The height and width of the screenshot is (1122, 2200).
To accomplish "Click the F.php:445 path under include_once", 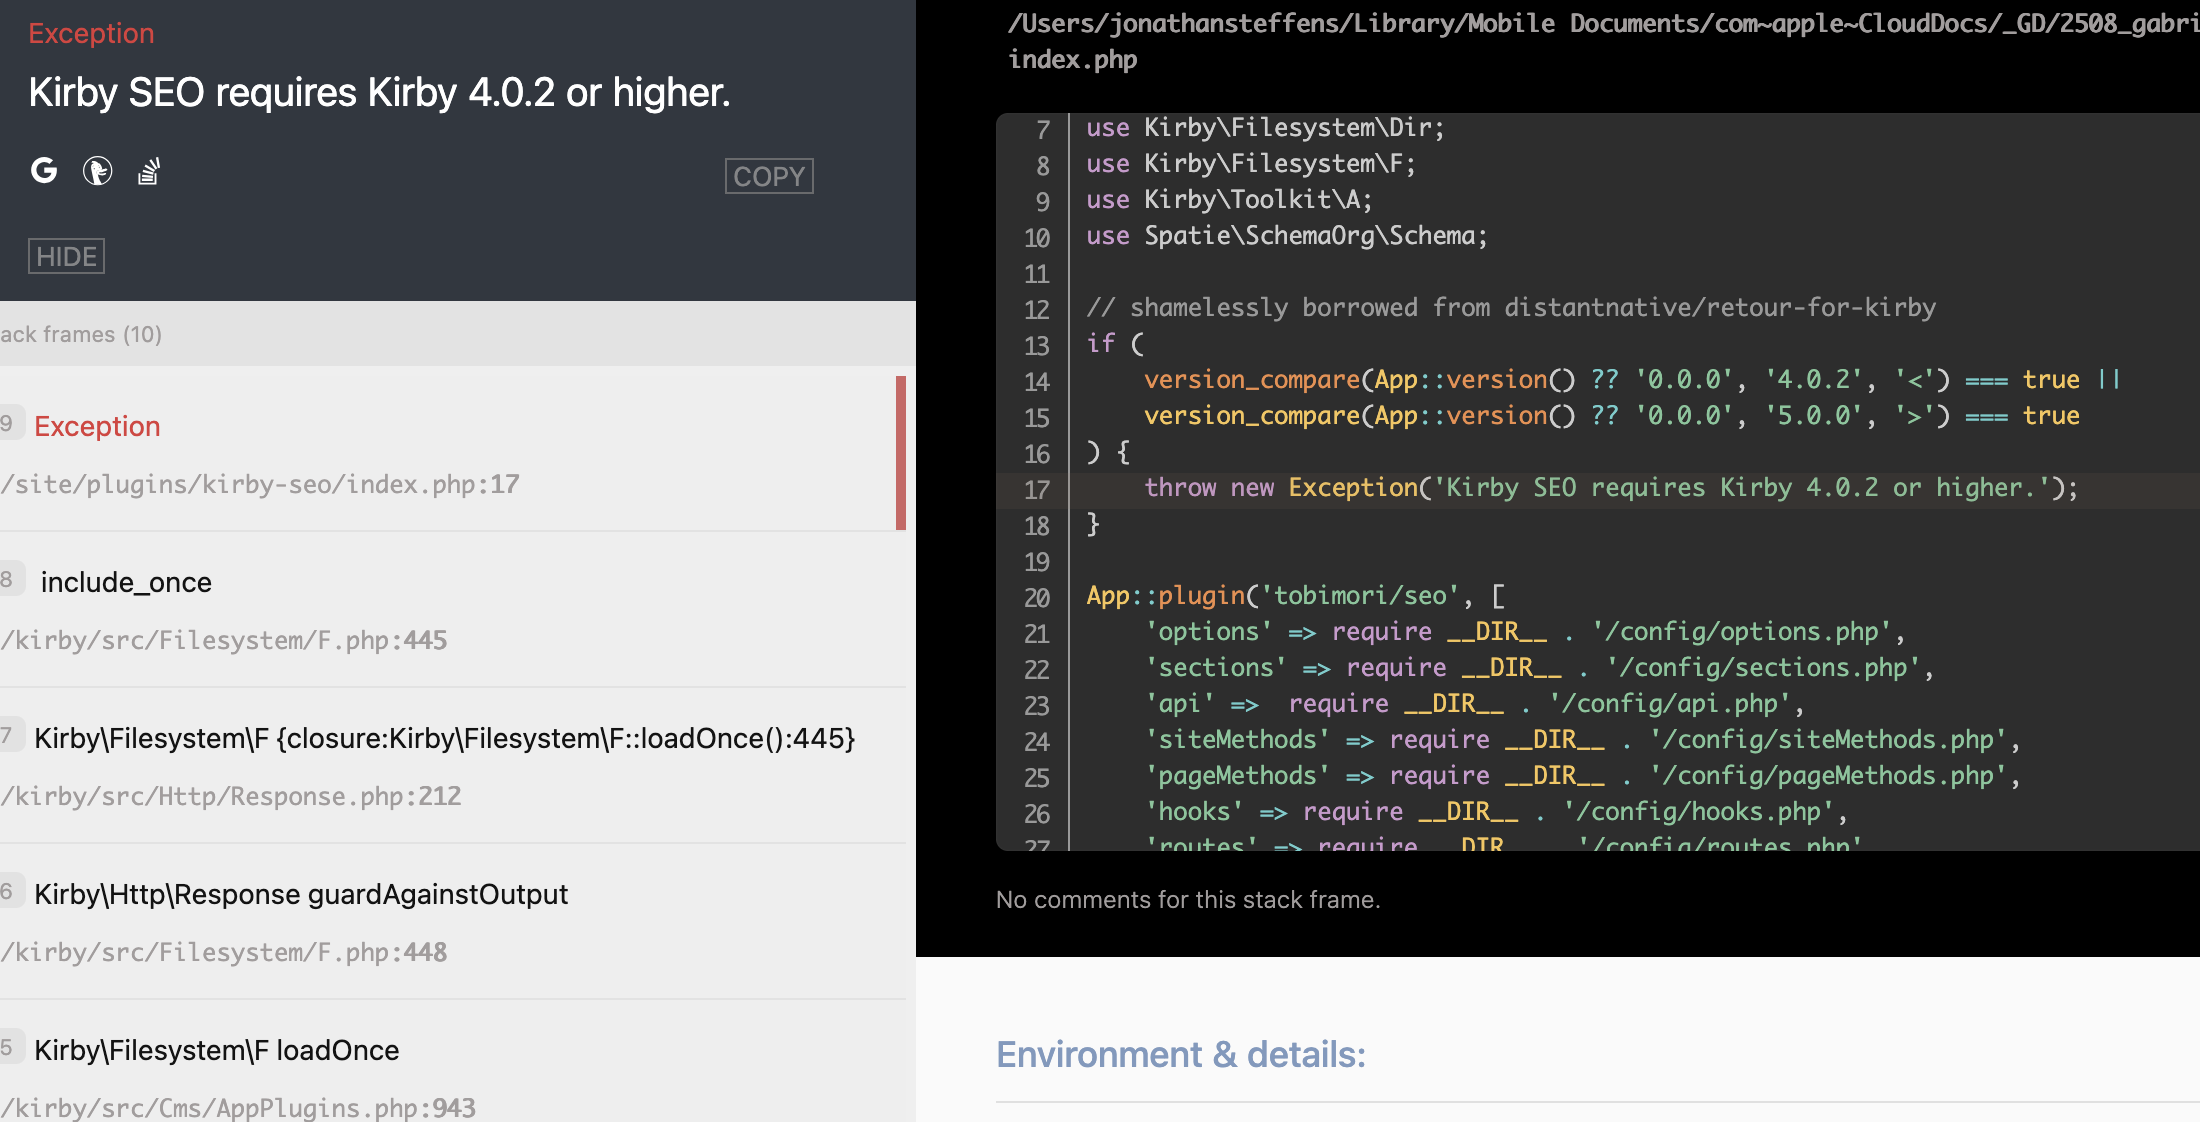I will pyautogui.click(x=224, y=641).
